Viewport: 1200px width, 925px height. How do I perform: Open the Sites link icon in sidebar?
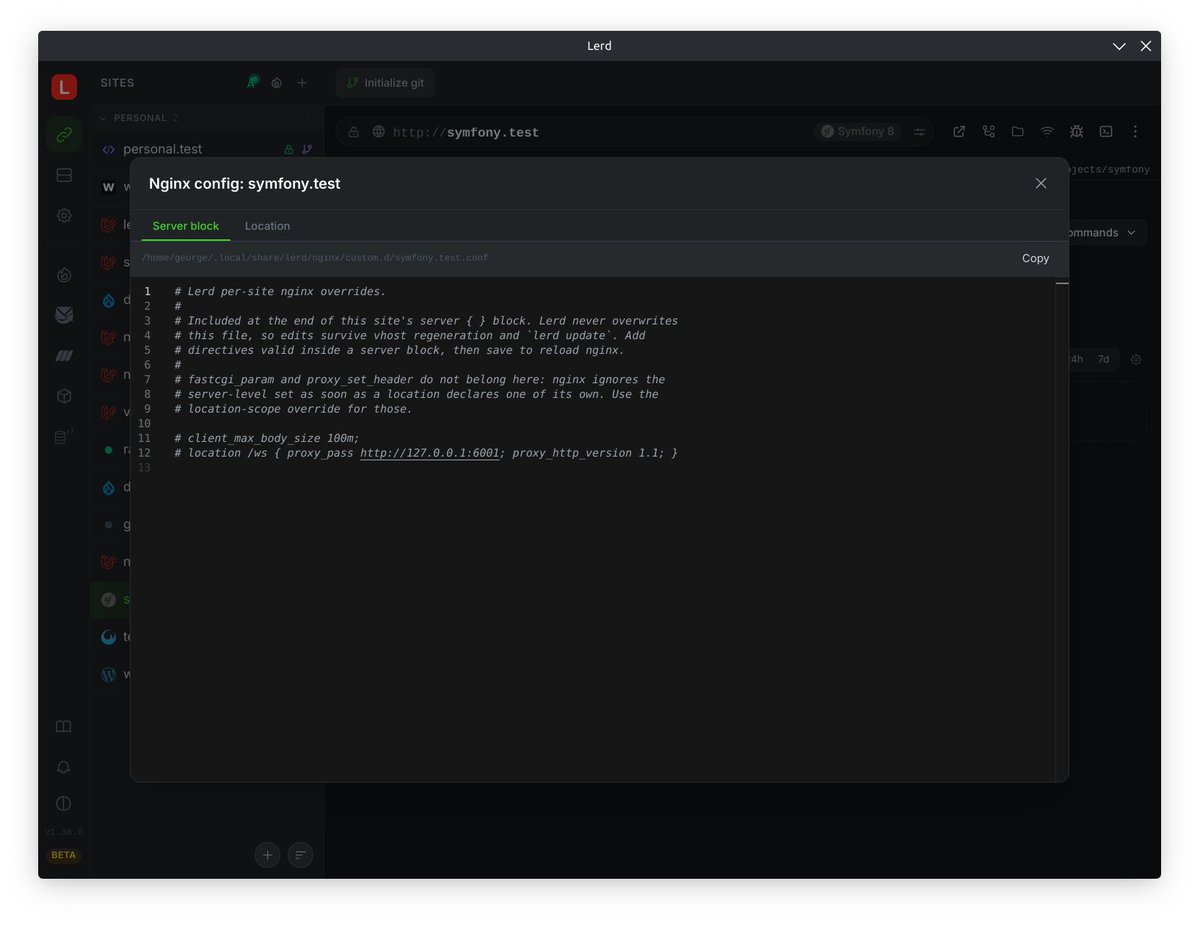tap(64, 134)
